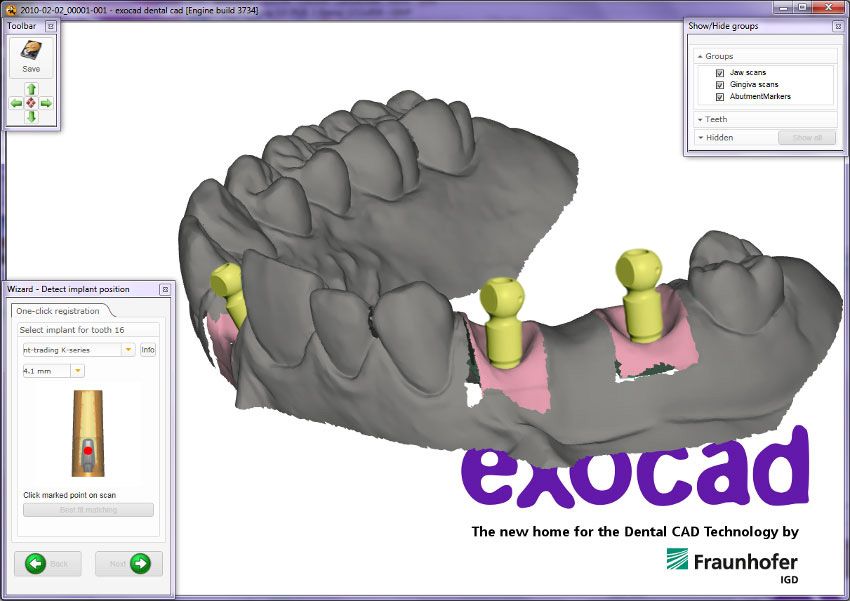Screen dimensions: 850x601
Task: Click the 'AbutmentMarkers' label
Action: pos(760,96)
